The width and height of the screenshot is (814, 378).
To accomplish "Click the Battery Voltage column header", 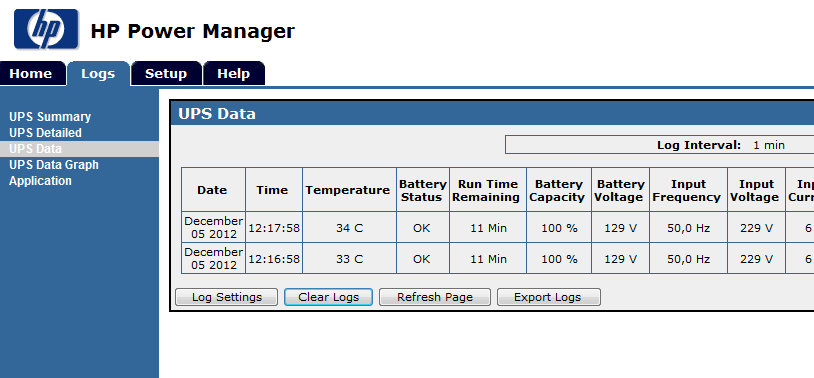I will tap(620, 190).
